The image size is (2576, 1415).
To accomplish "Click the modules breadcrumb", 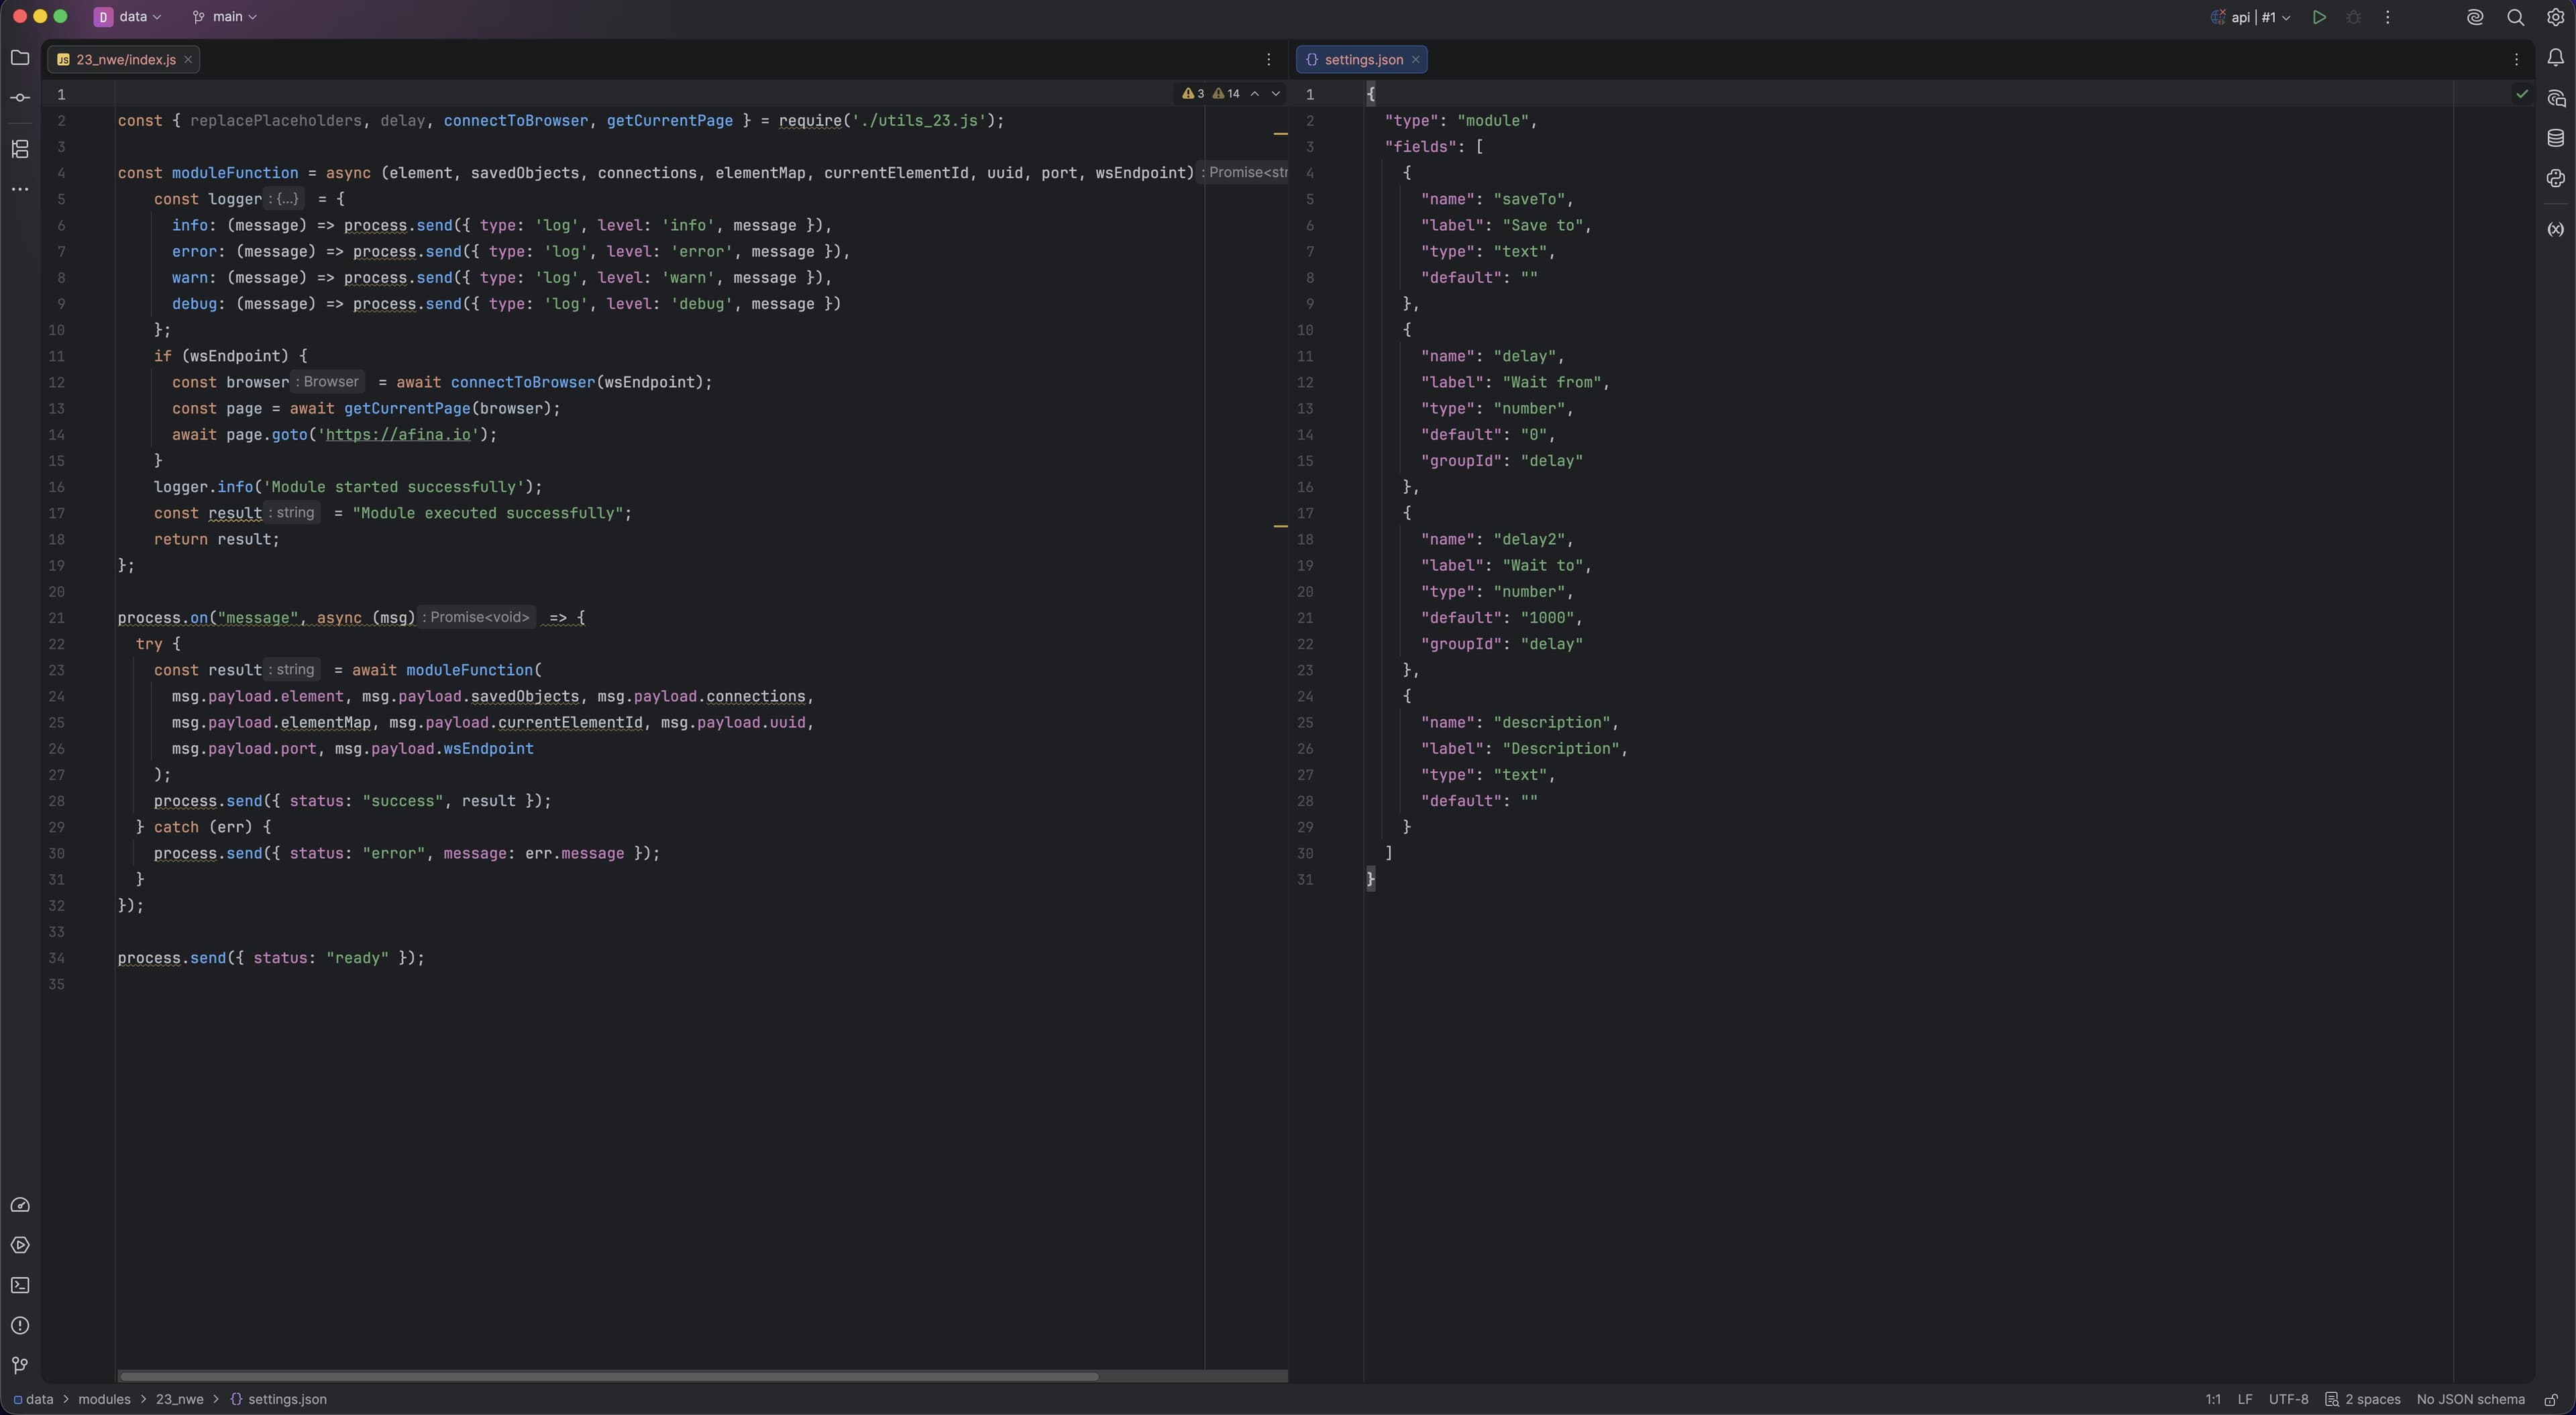I will coord(104,1400).
